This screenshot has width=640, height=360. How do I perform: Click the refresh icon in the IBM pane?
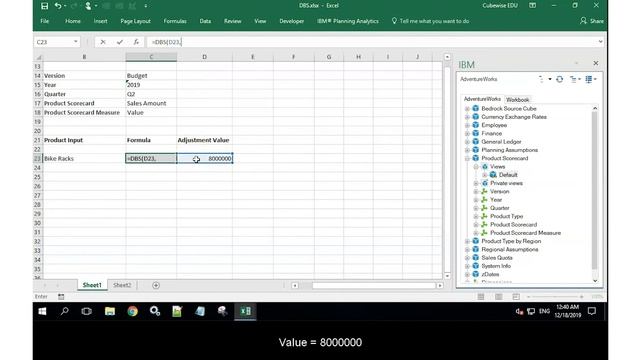(x=560, y=79)
